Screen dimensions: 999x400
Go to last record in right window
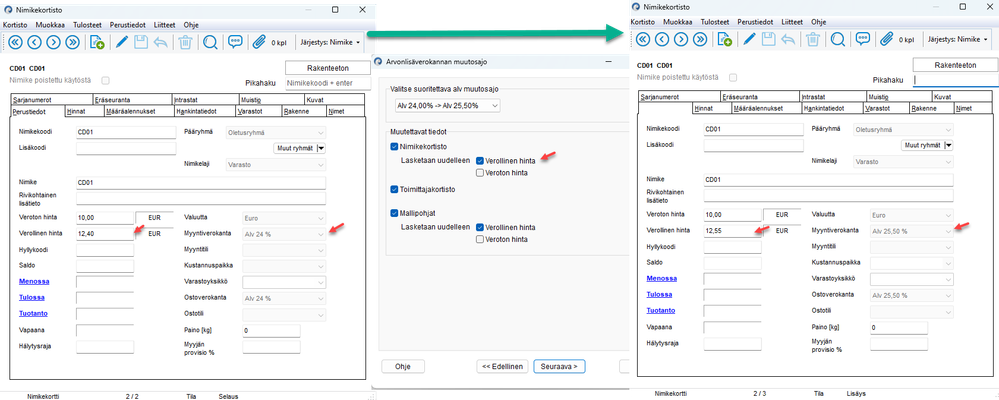click(700, 39)
